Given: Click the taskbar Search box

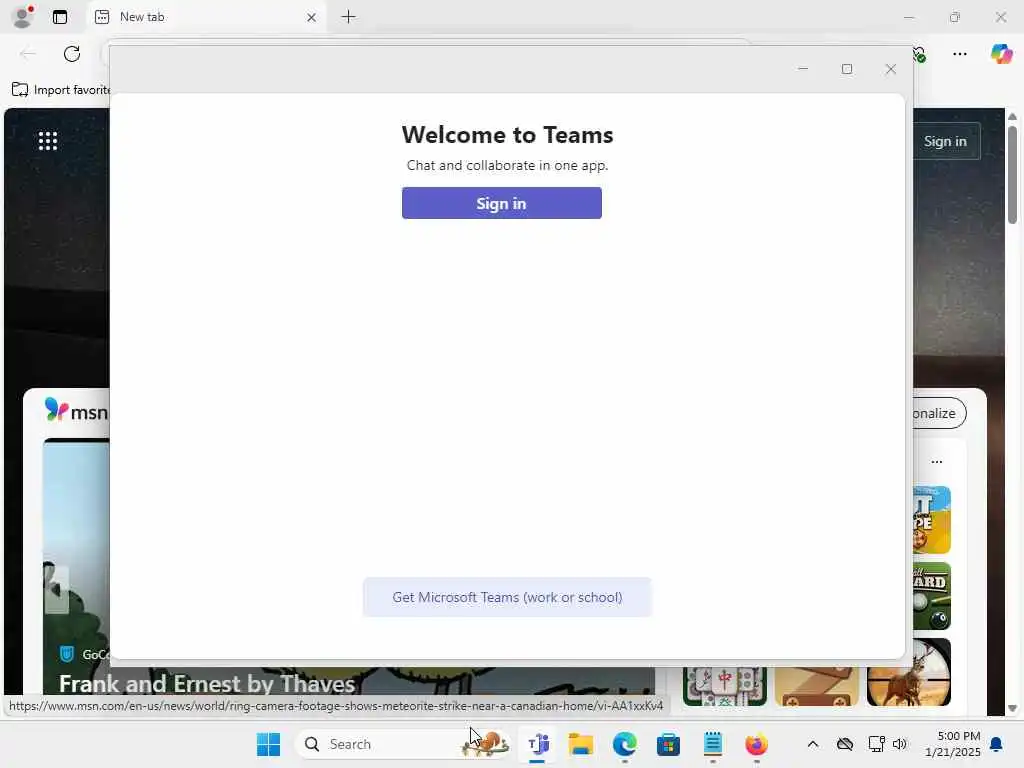Looking at the screenshot, I should (402, 744).
